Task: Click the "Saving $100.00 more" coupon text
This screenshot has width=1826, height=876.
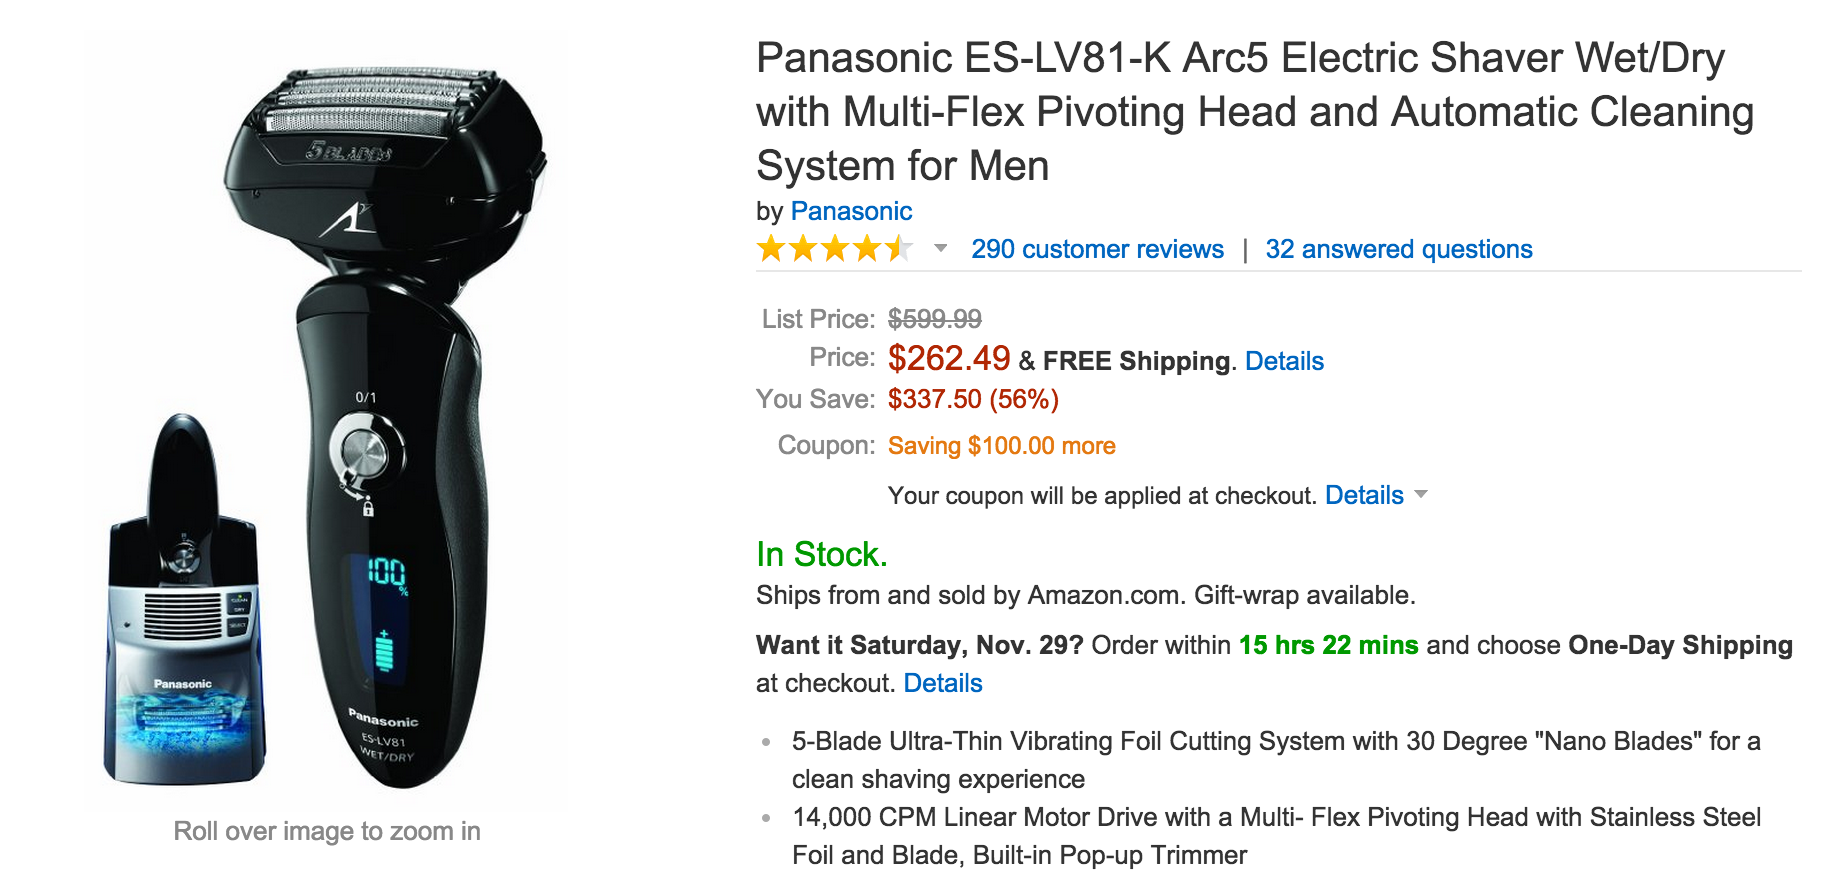Action: point(1001,446)
